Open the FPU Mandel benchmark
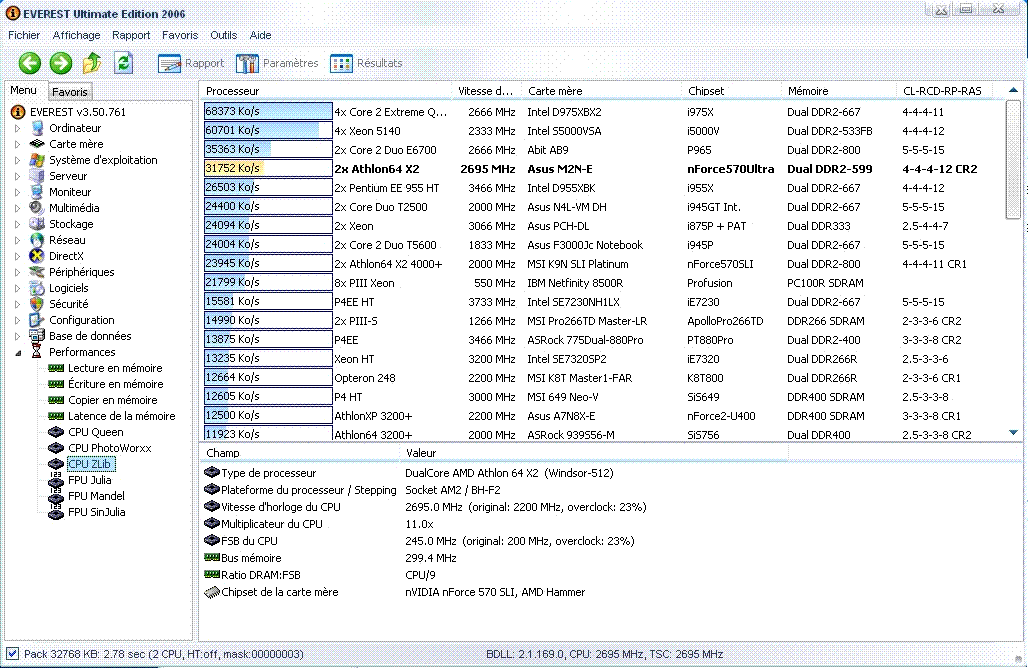Screen dimensions: 1028x668 pos(96,496)
